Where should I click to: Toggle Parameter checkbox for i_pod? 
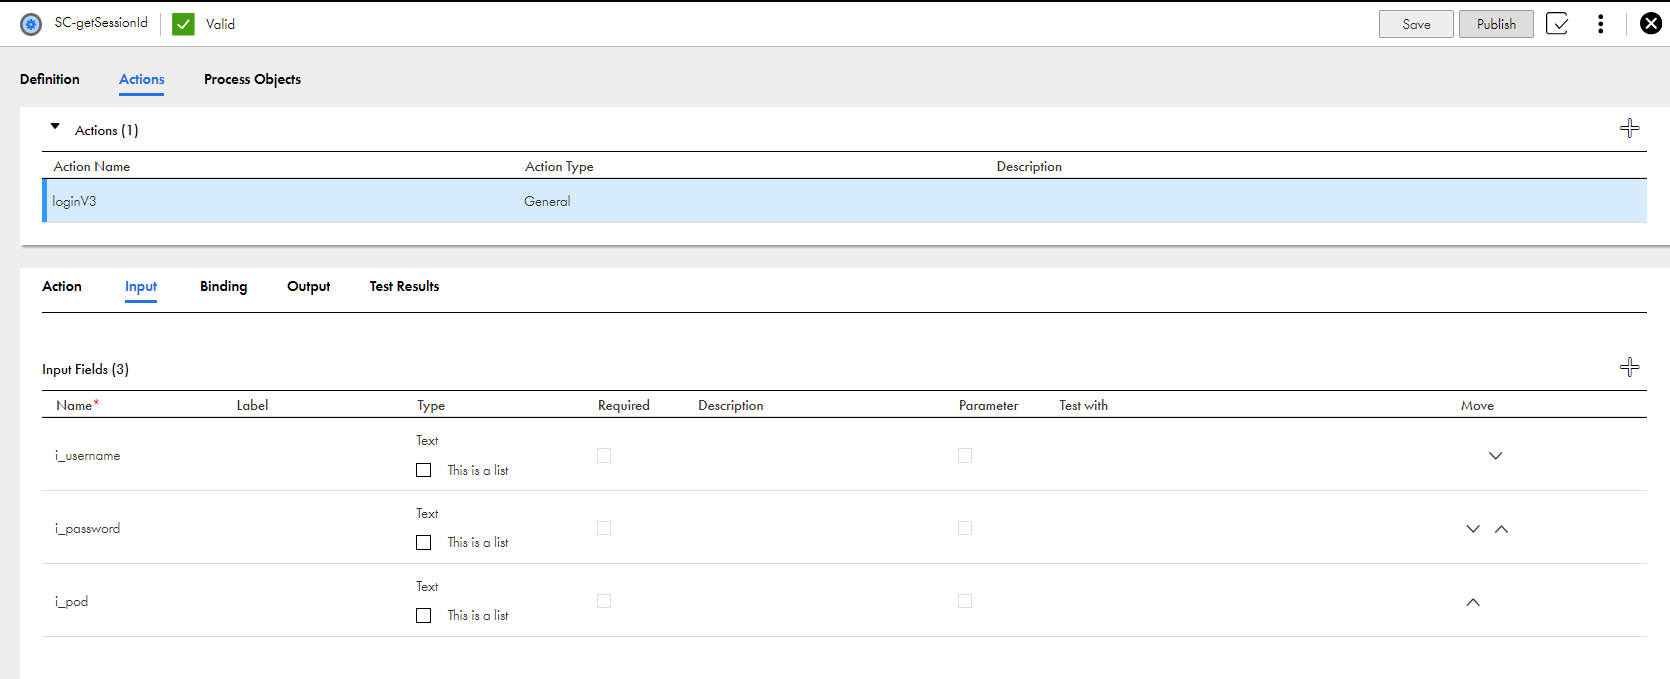[x=965, y=601]
